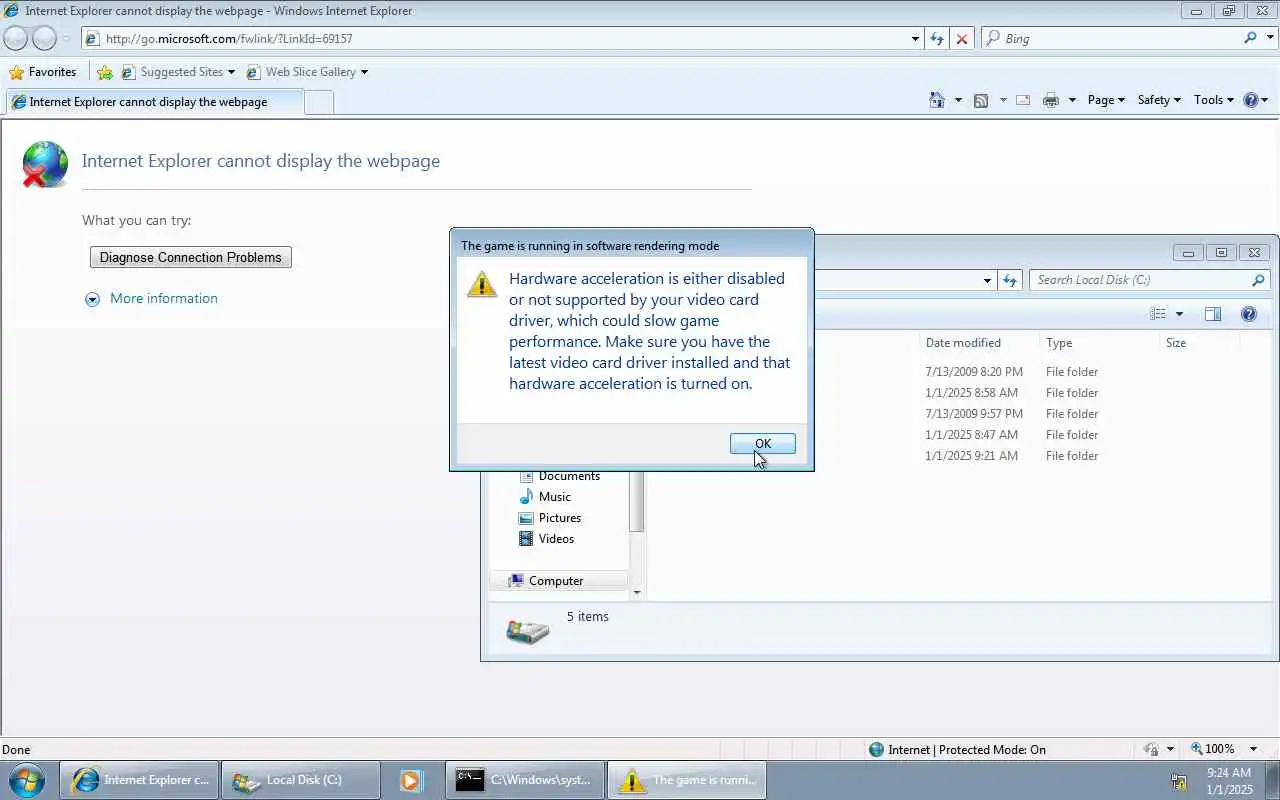
Task: Open the Home button dropdown arrow
Action: 958,100
